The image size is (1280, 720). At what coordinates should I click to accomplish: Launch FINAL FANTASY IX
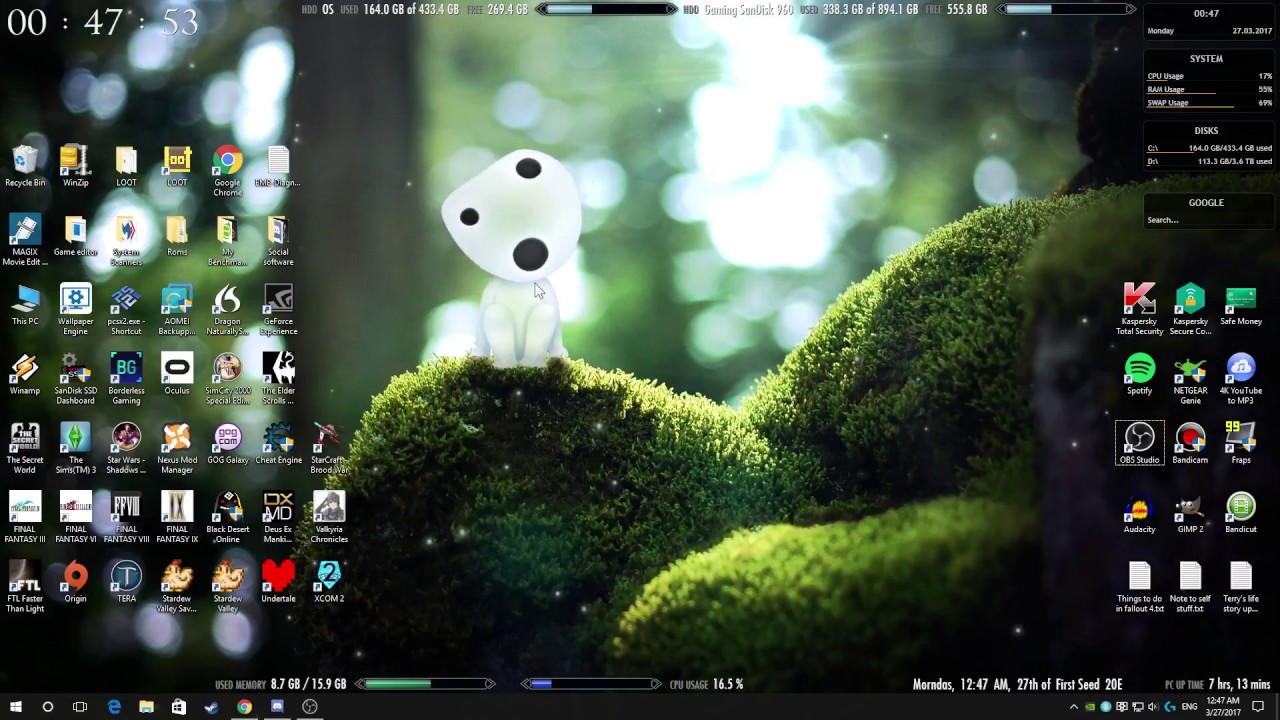[177, 518]
